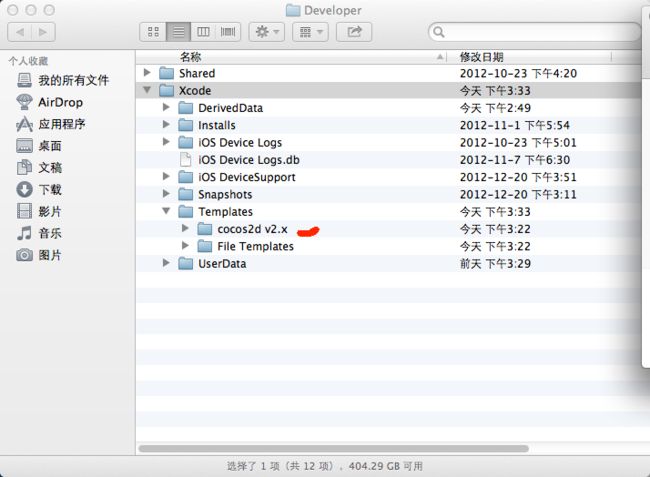
Task: Switch to column view
Action: point(203,32)
